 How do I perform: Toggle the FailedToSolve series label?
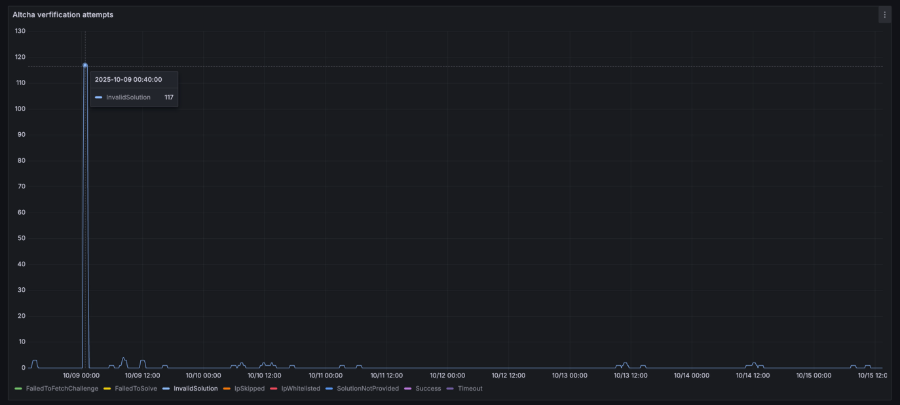click(135, 388)
